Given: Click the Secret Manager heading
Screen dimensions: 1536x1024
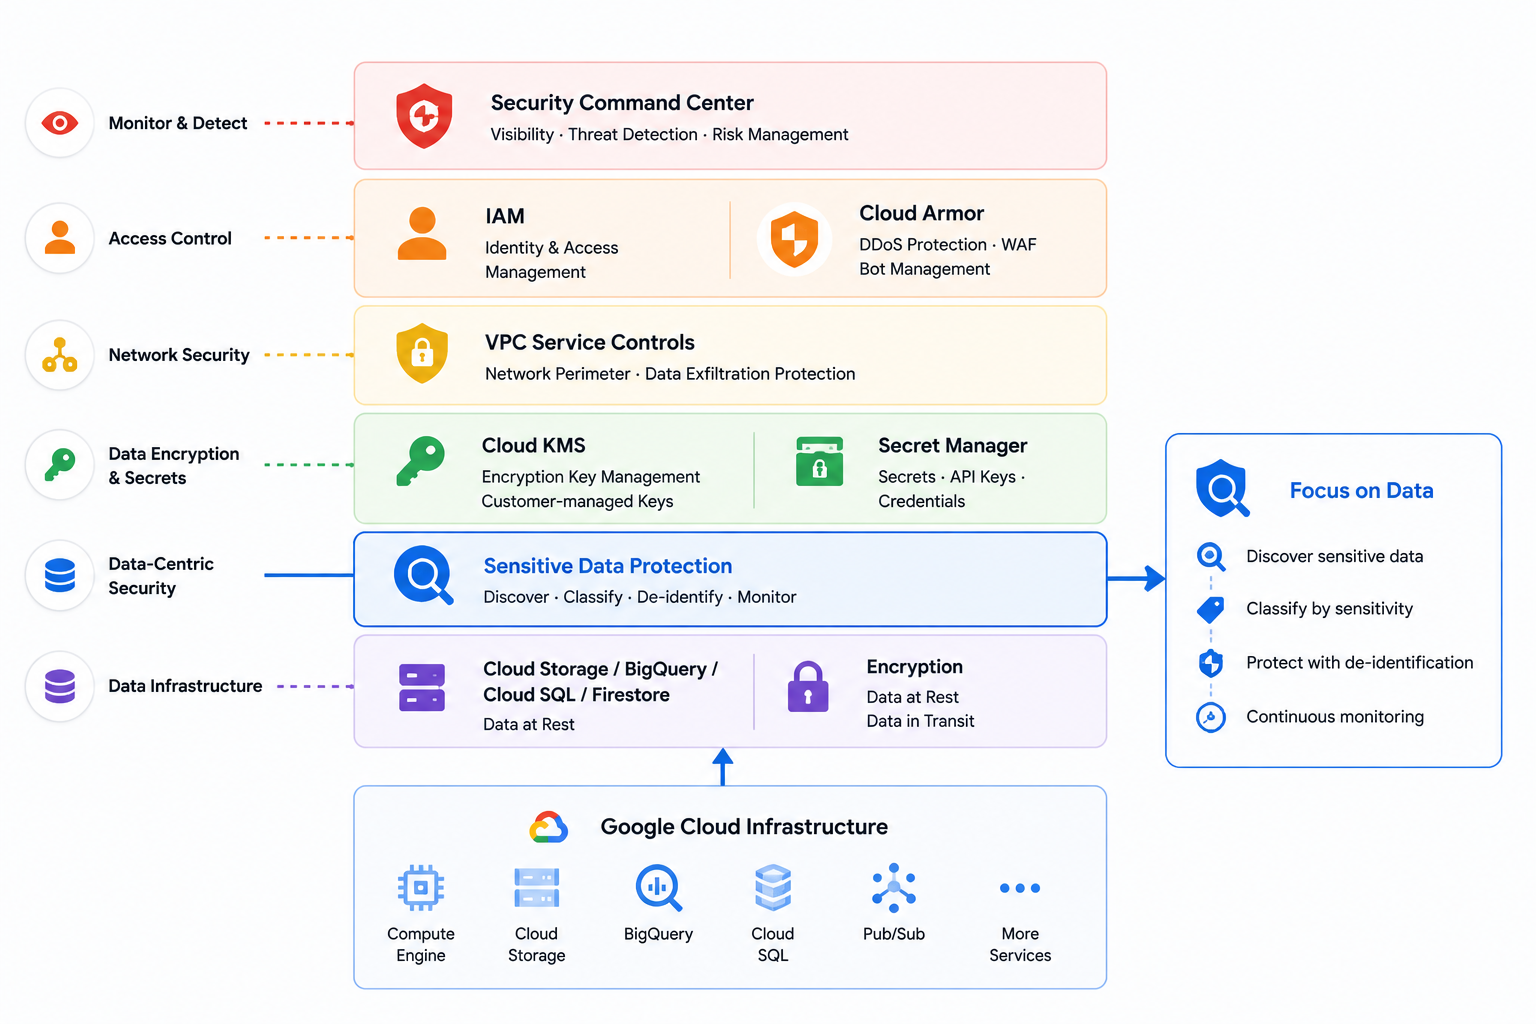Looking at the screenshot, I should (952, 445).
